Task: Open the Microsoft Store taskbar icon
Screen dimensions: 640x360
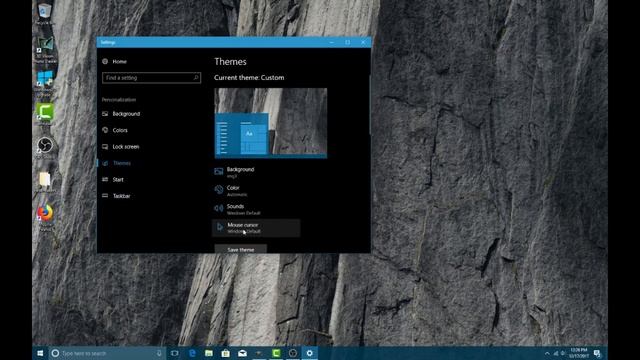Action: pyautogui.click(x=225, y=353)
